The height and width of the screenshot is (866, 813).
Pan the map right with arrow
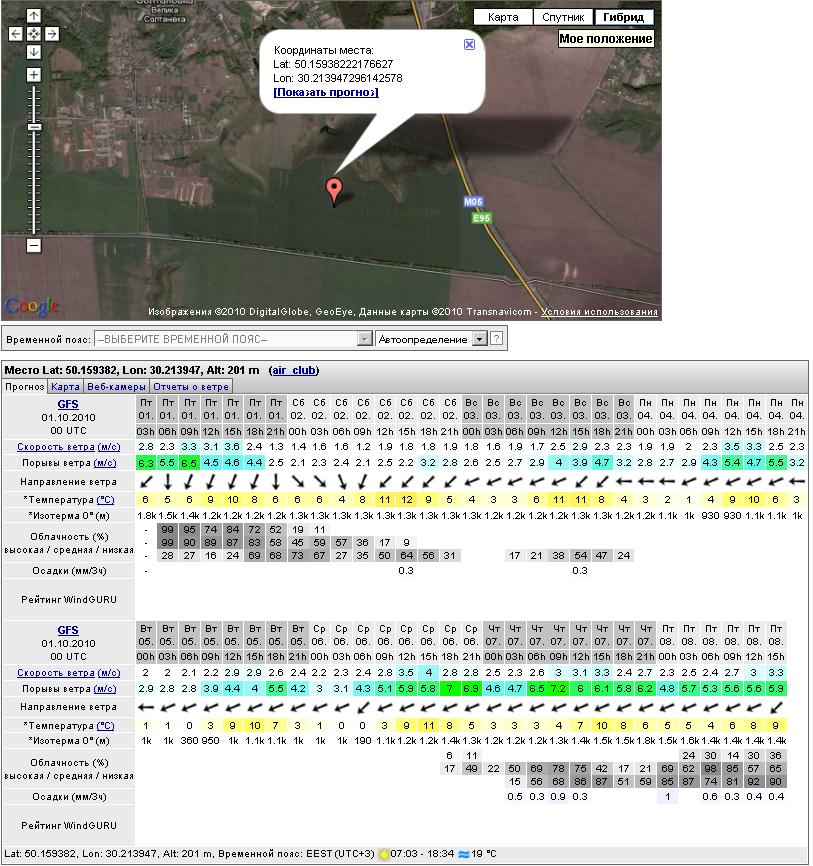(x=51, y=33)
